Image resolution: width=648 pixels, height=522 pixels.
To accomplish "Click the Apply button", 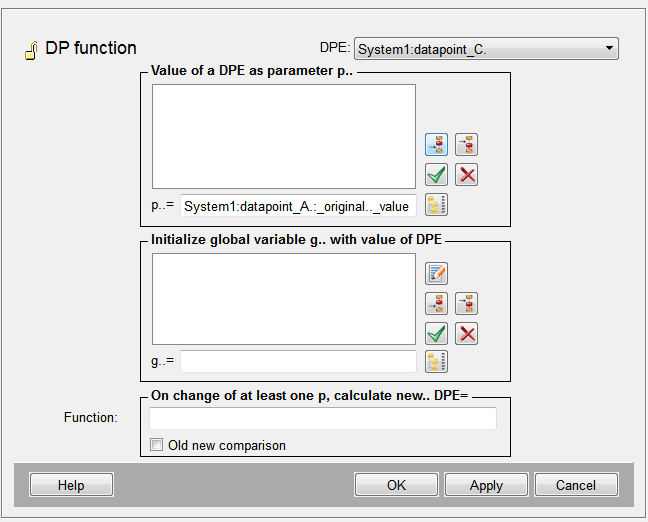I will click(486, 485).
